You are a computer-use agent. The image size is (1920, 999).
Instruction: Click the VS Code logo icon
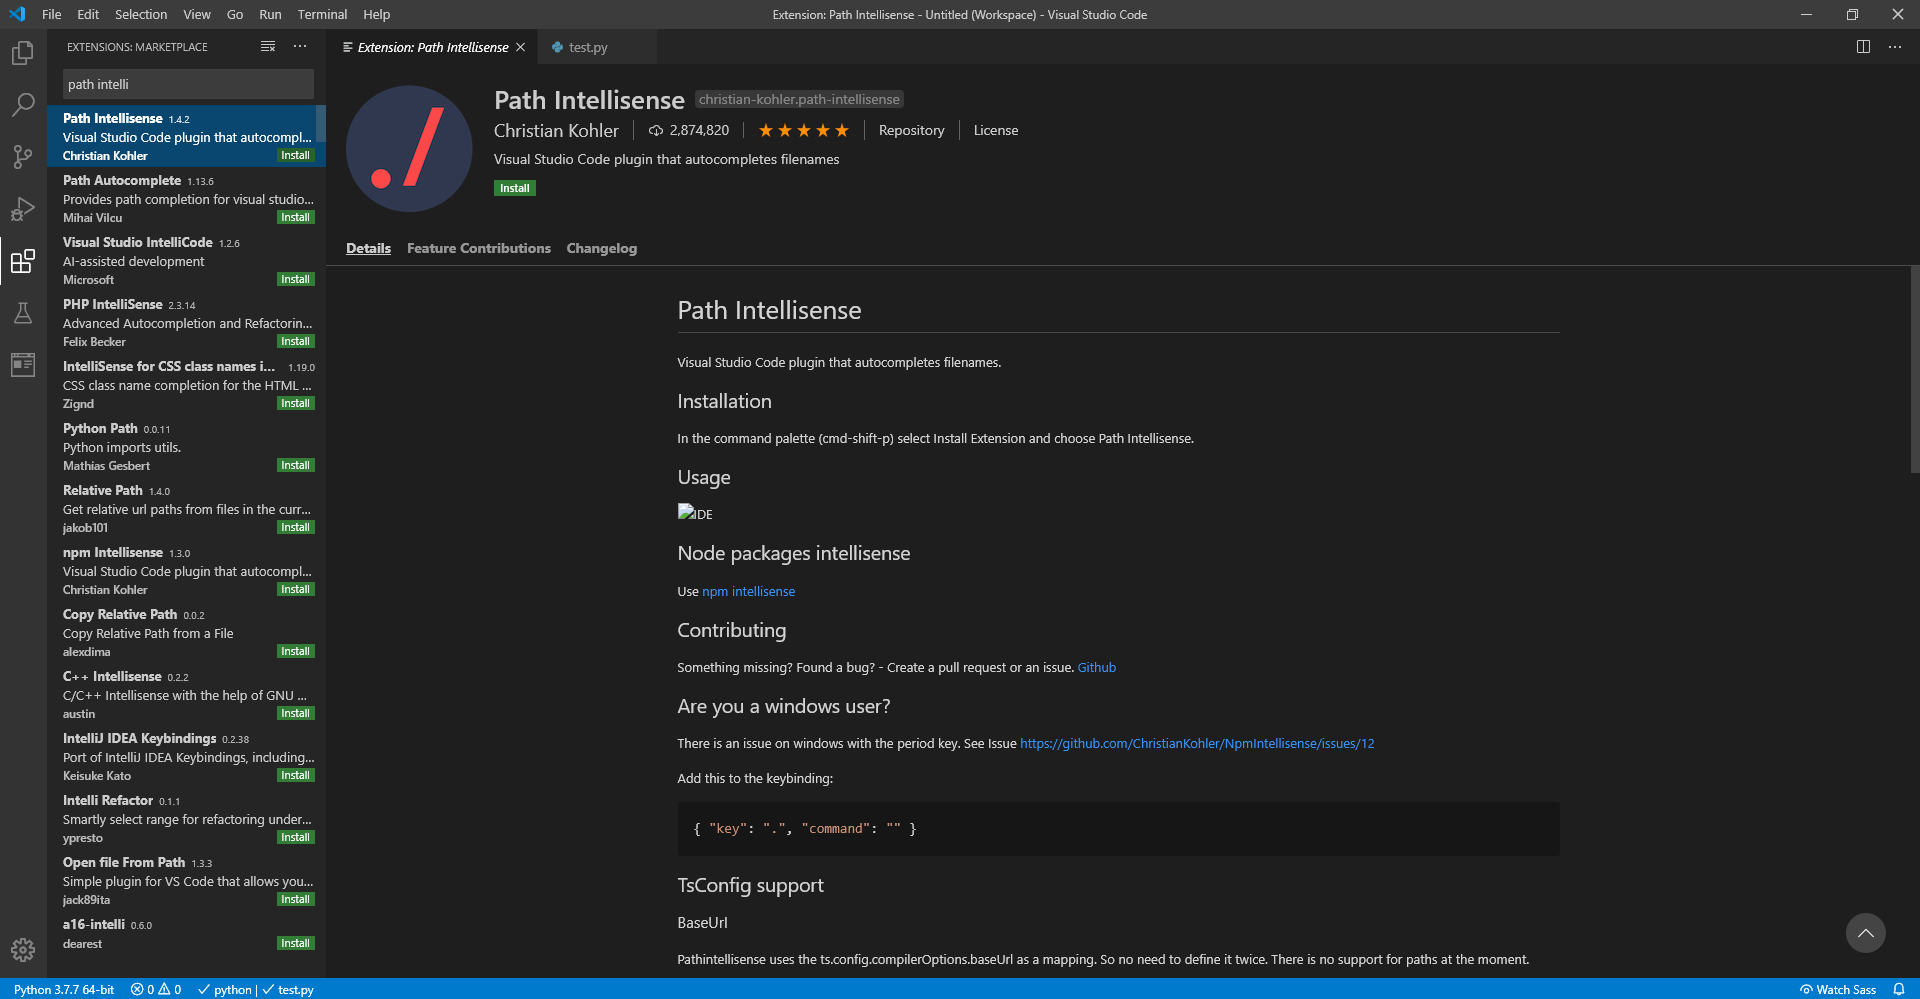point(17,14)
